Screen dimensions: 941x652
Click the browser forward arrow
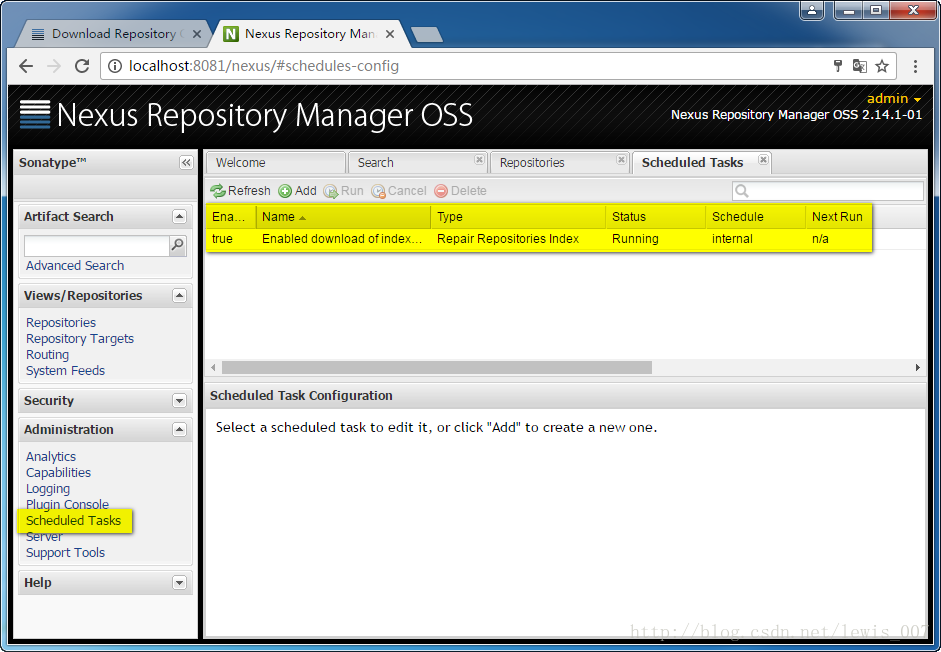pos(54,66)
